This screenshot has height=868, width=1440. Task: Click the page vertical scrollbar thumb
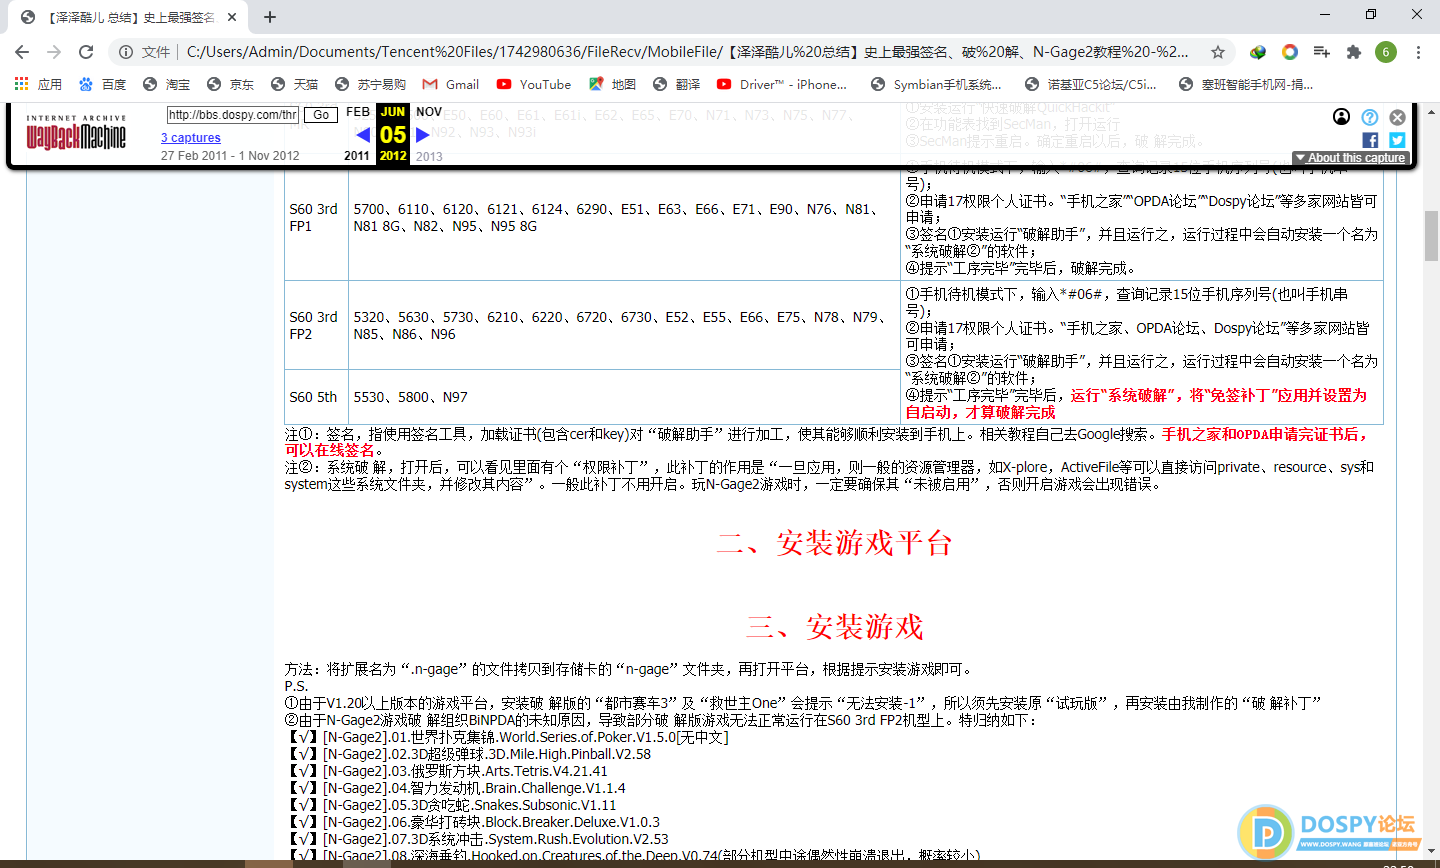pos(1431,236)
